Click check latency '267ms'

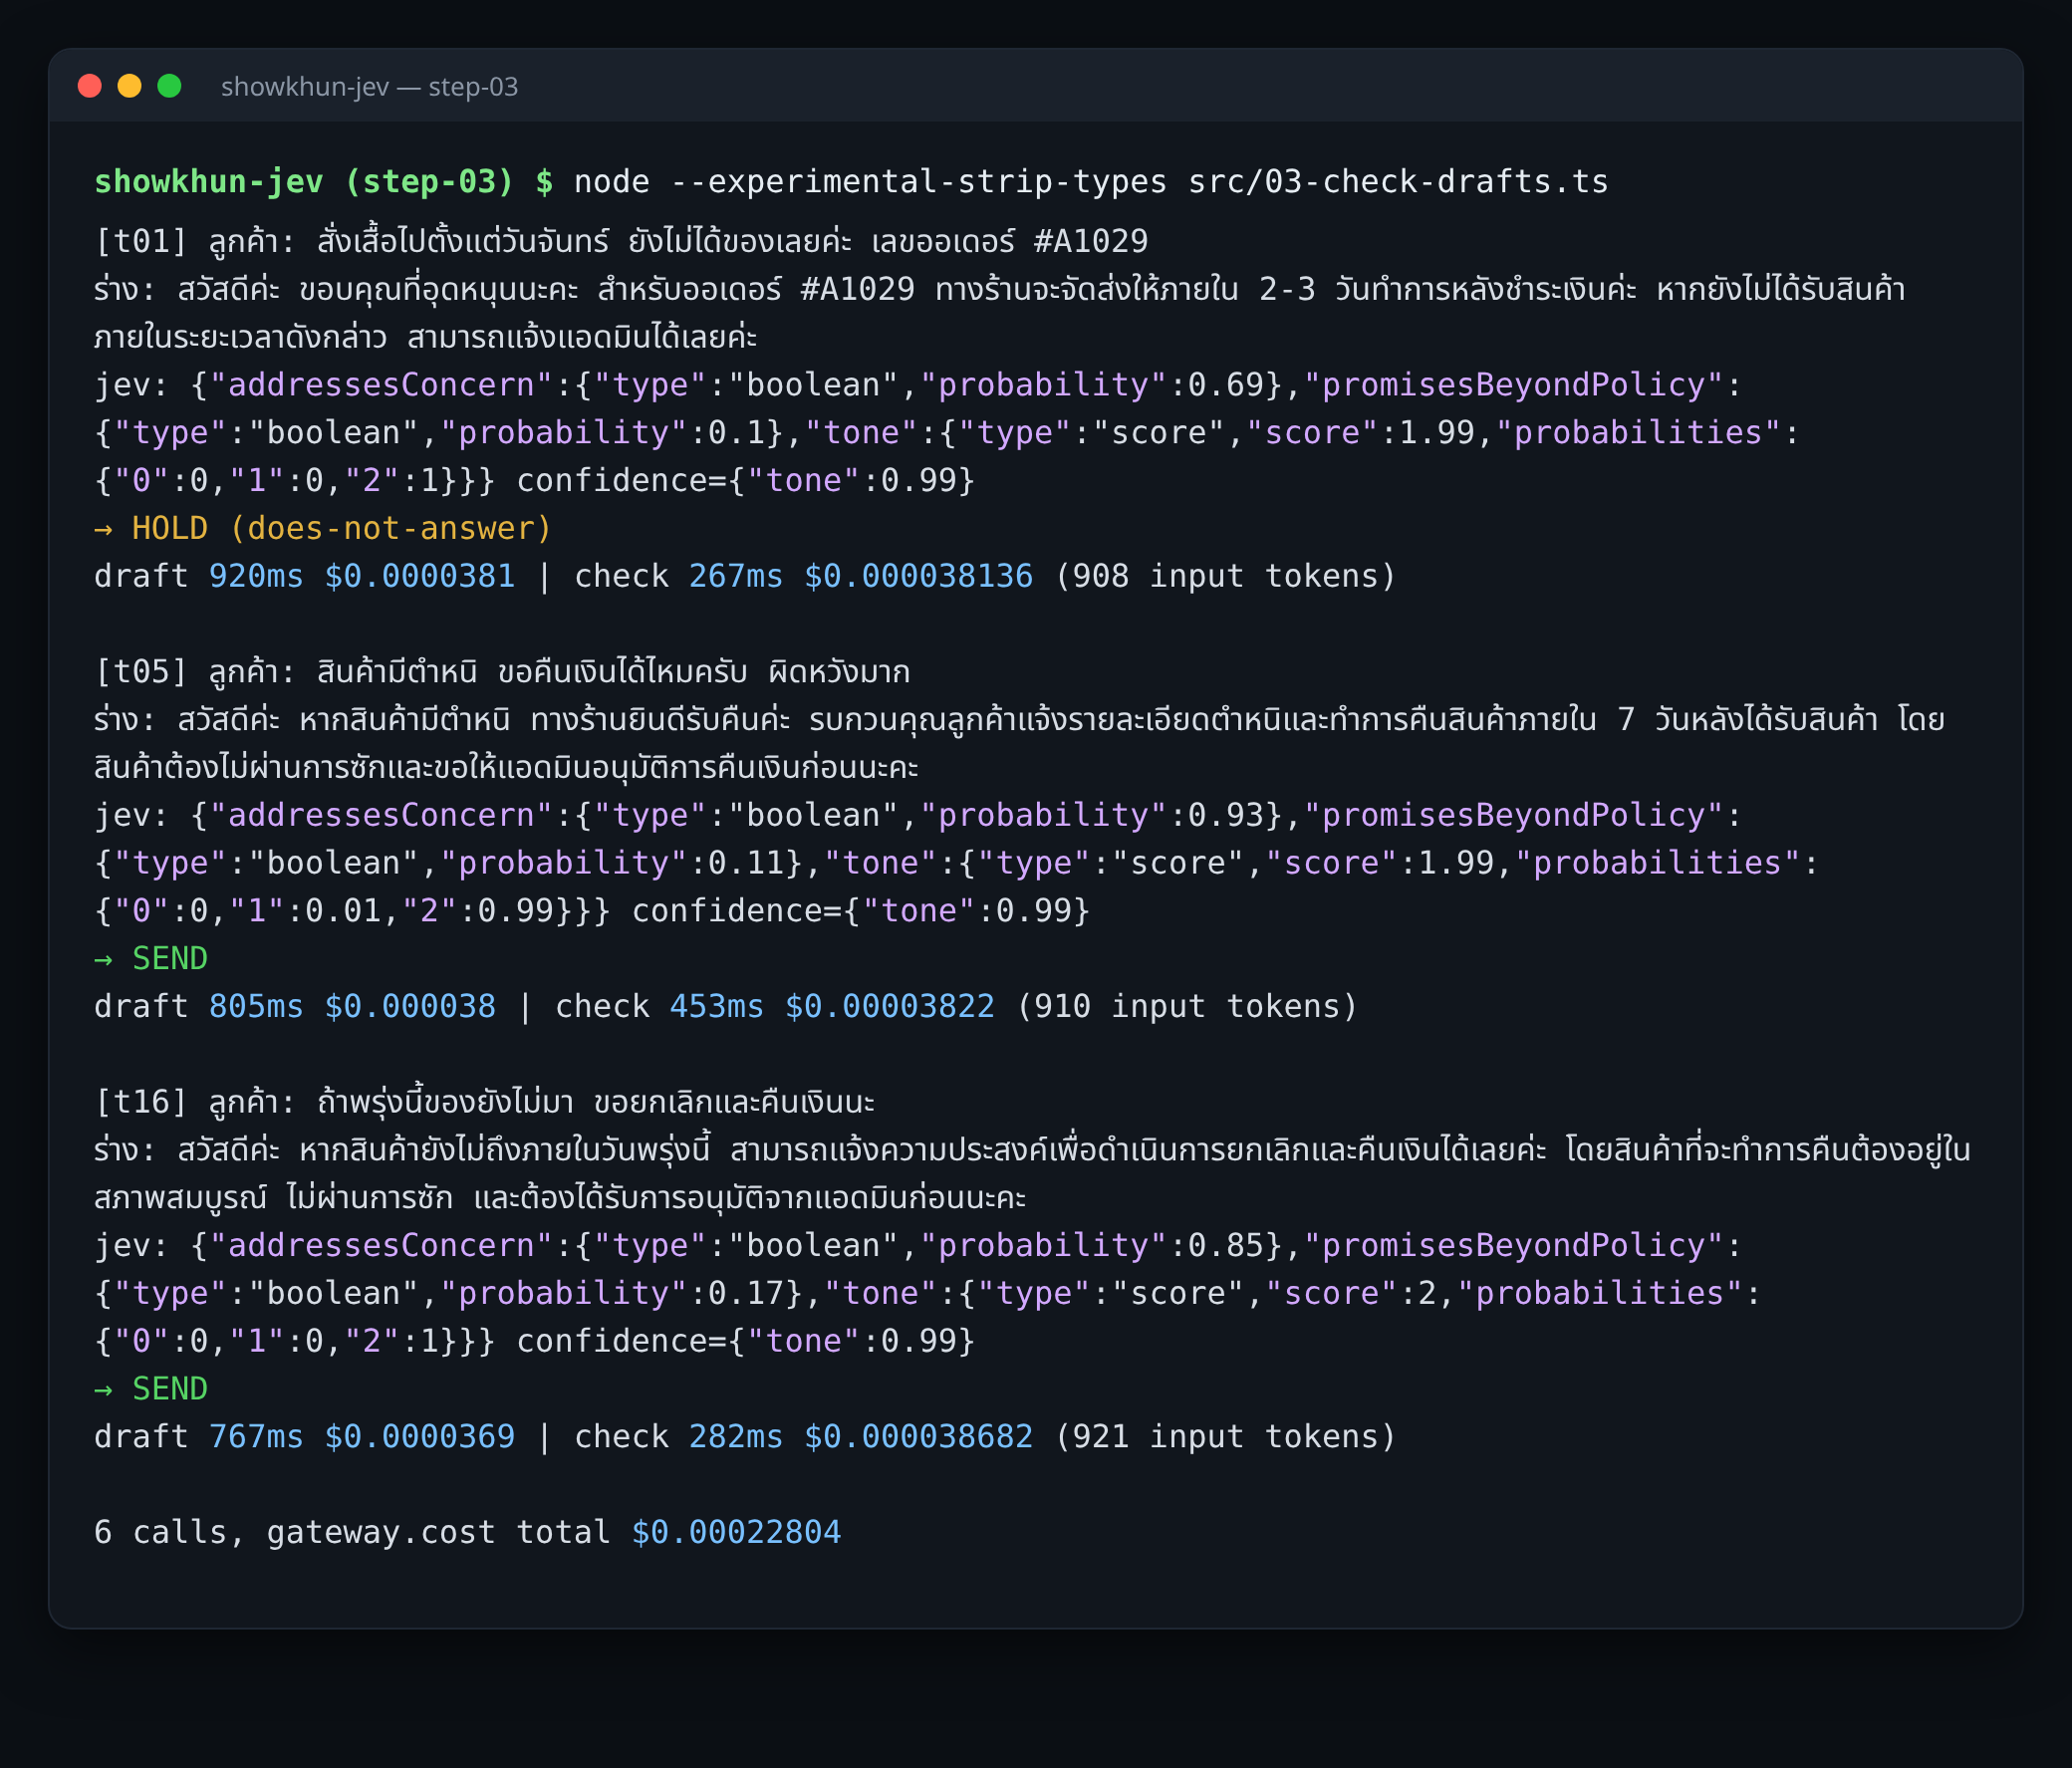[x=736, y=577]
